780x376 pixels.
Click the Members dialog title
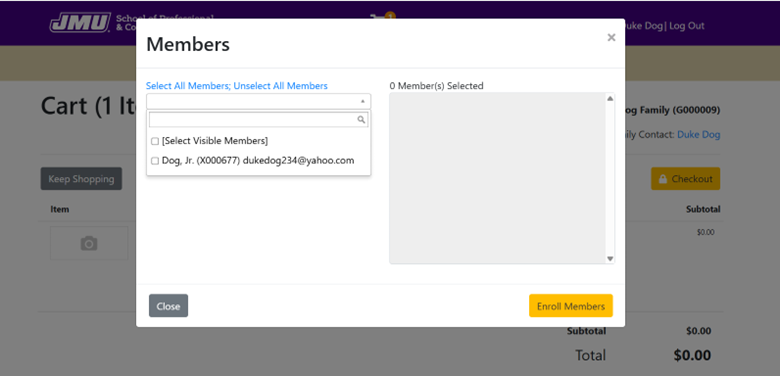click(188, 44)
